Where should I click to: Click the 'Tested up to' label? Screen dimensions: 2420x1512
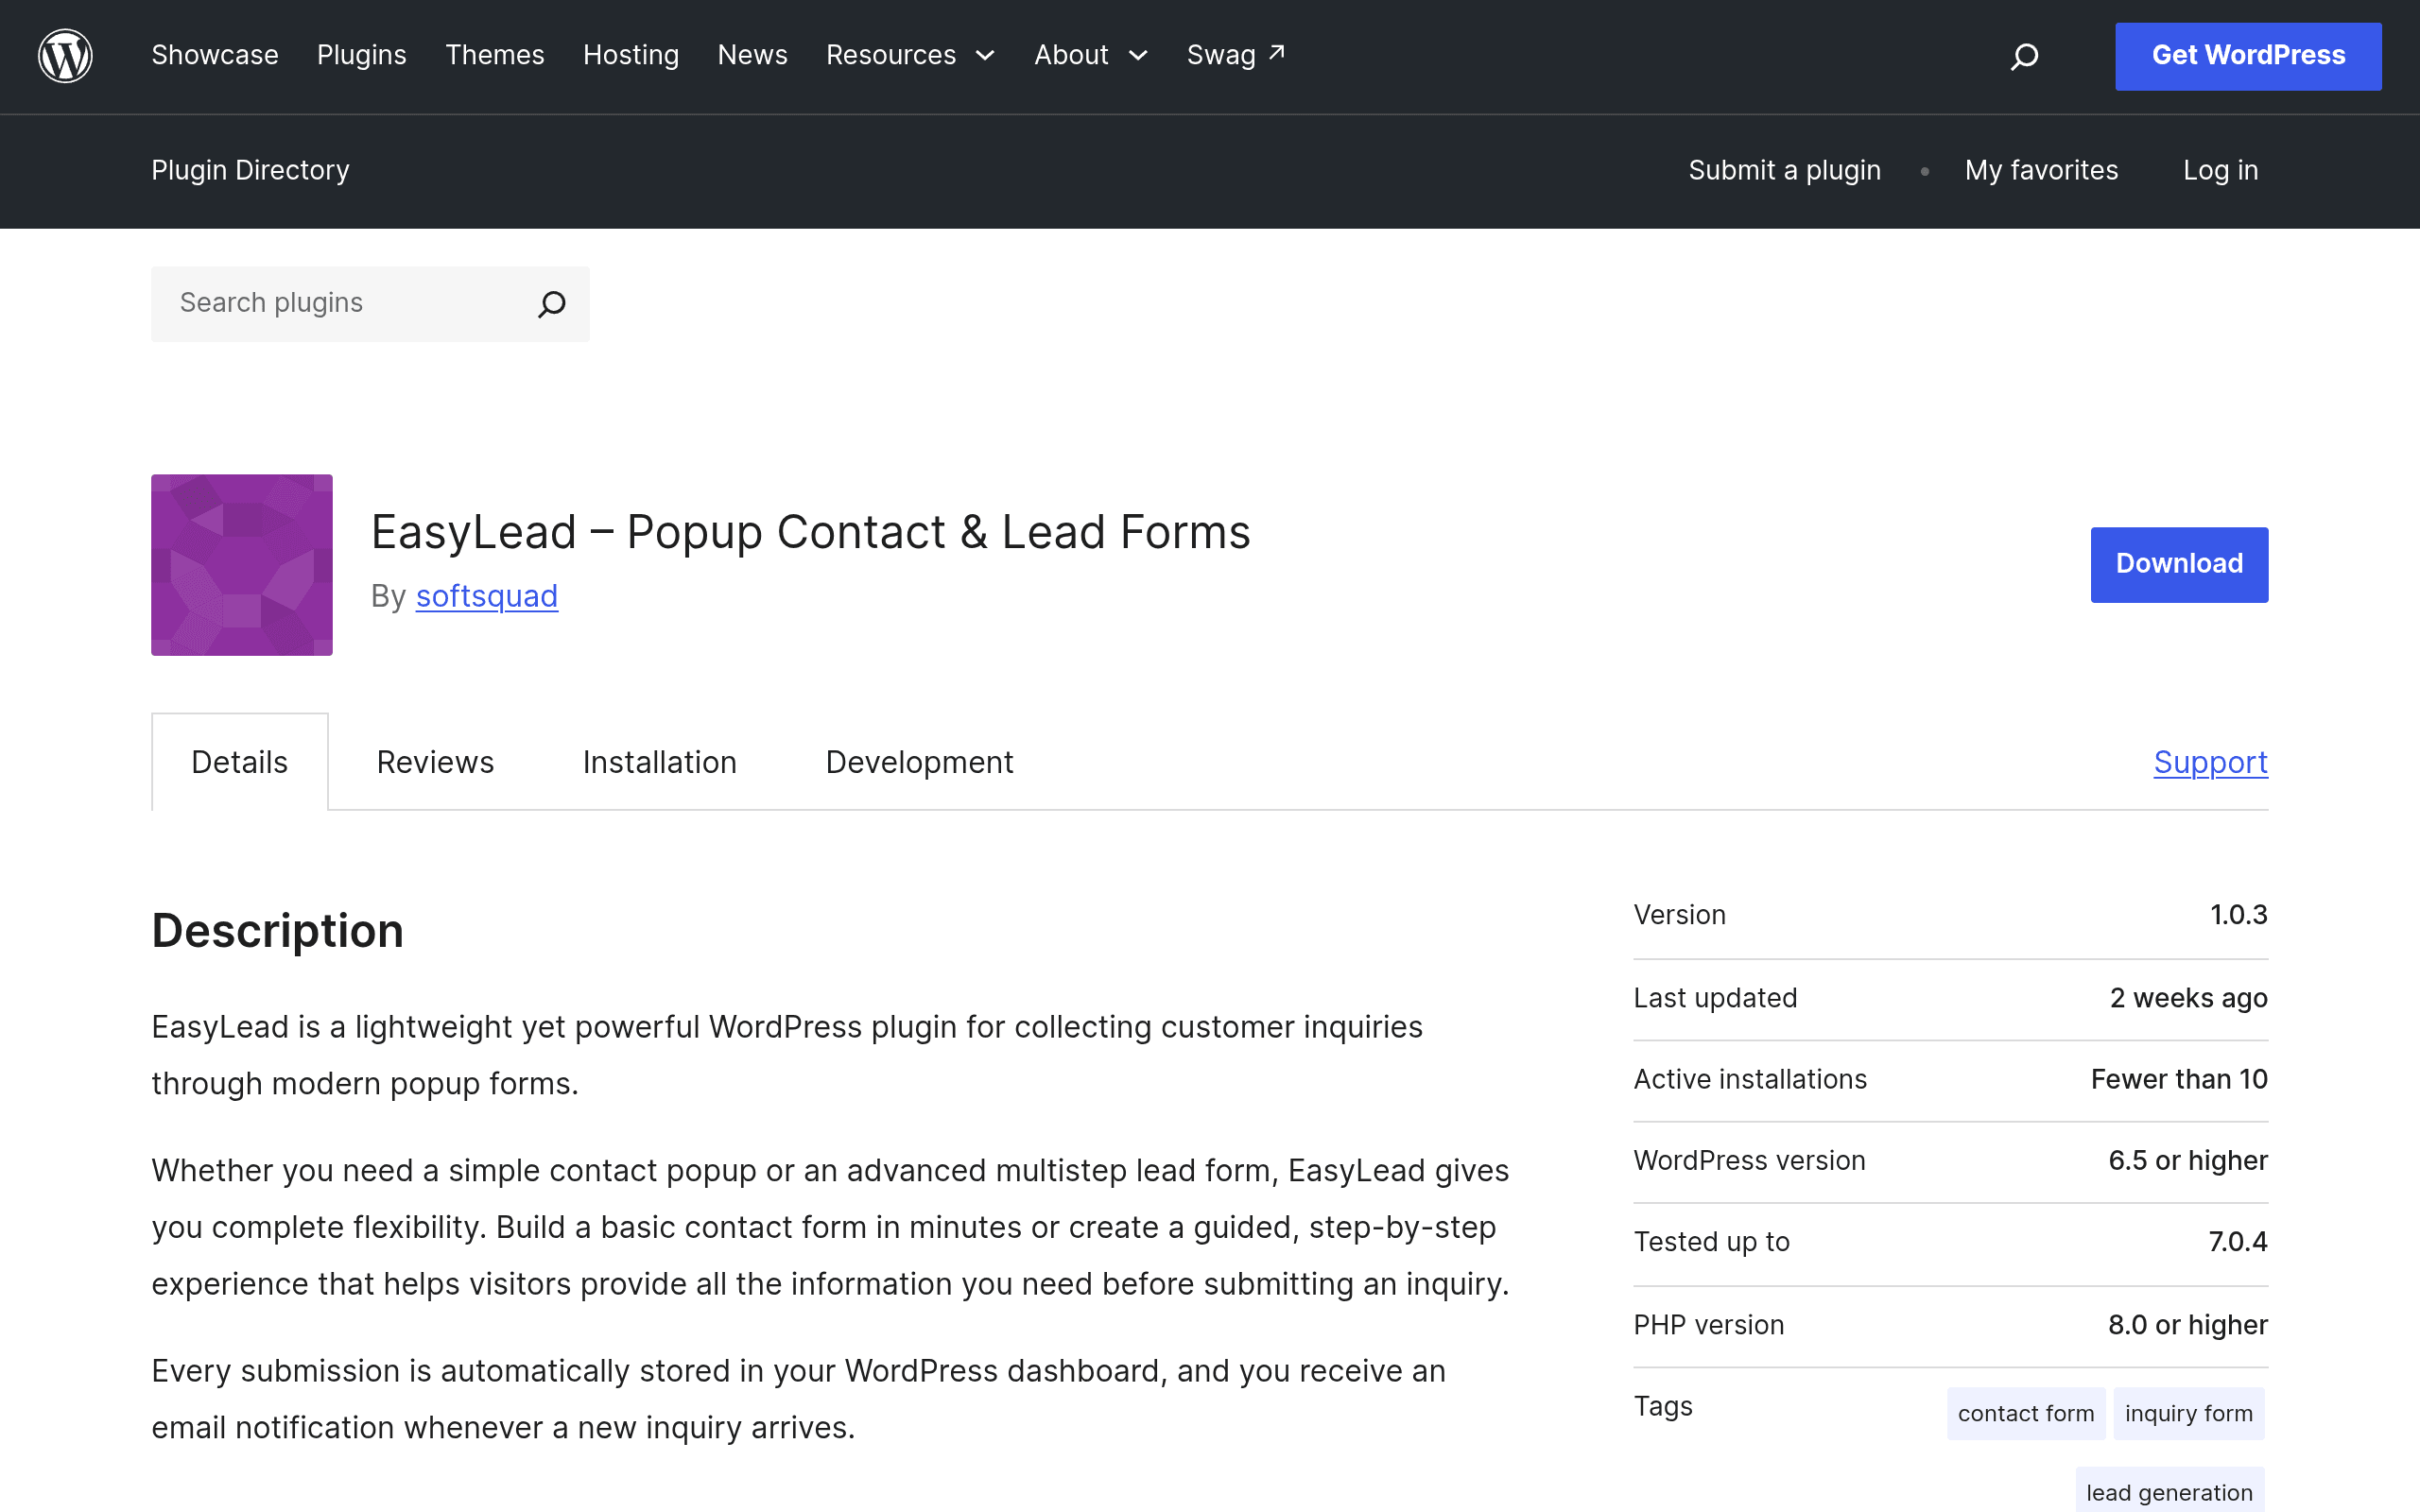pyautogui.click(x=1712, y=1242)
